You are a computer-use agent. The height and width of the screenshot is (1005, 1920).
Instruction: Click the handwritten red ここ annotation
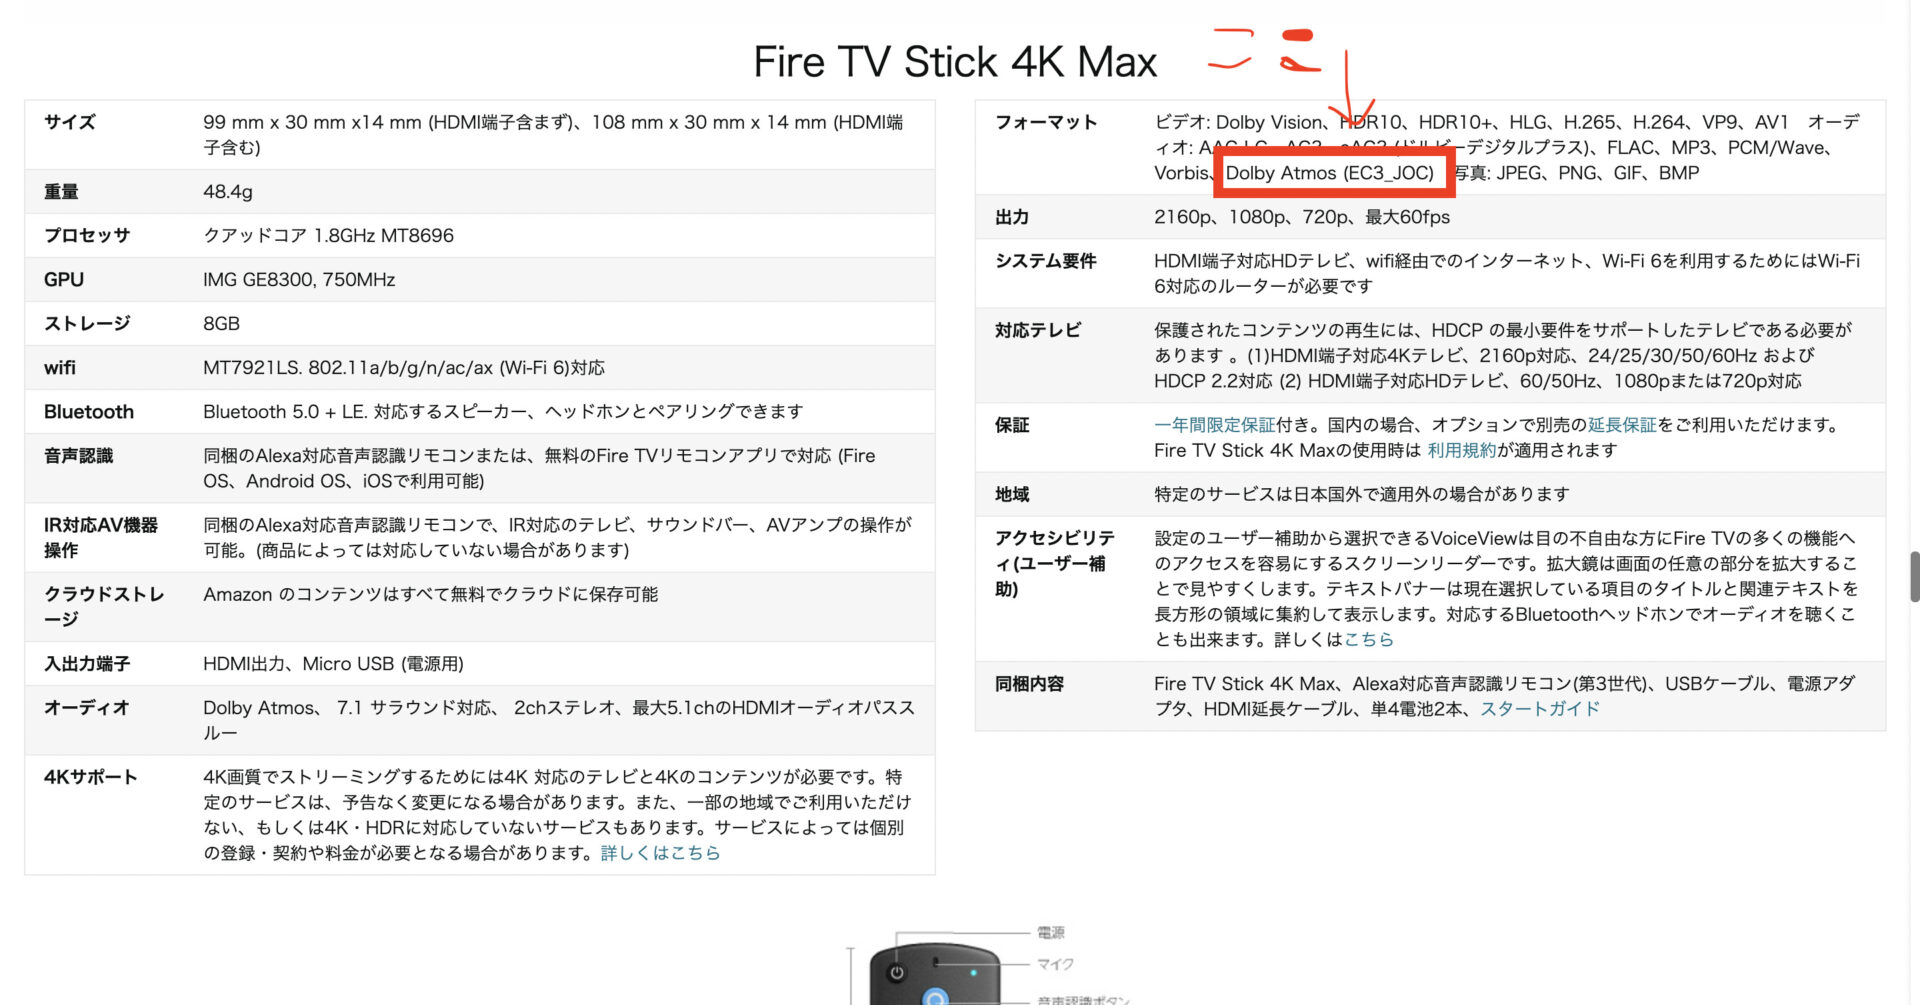pyautogui.click(x=1265, y=50)
